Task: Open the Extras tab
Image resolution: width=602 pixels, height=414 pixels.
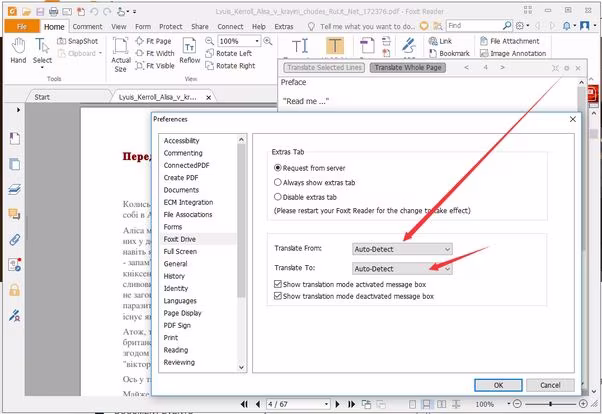Action: (x=284, y=26)
